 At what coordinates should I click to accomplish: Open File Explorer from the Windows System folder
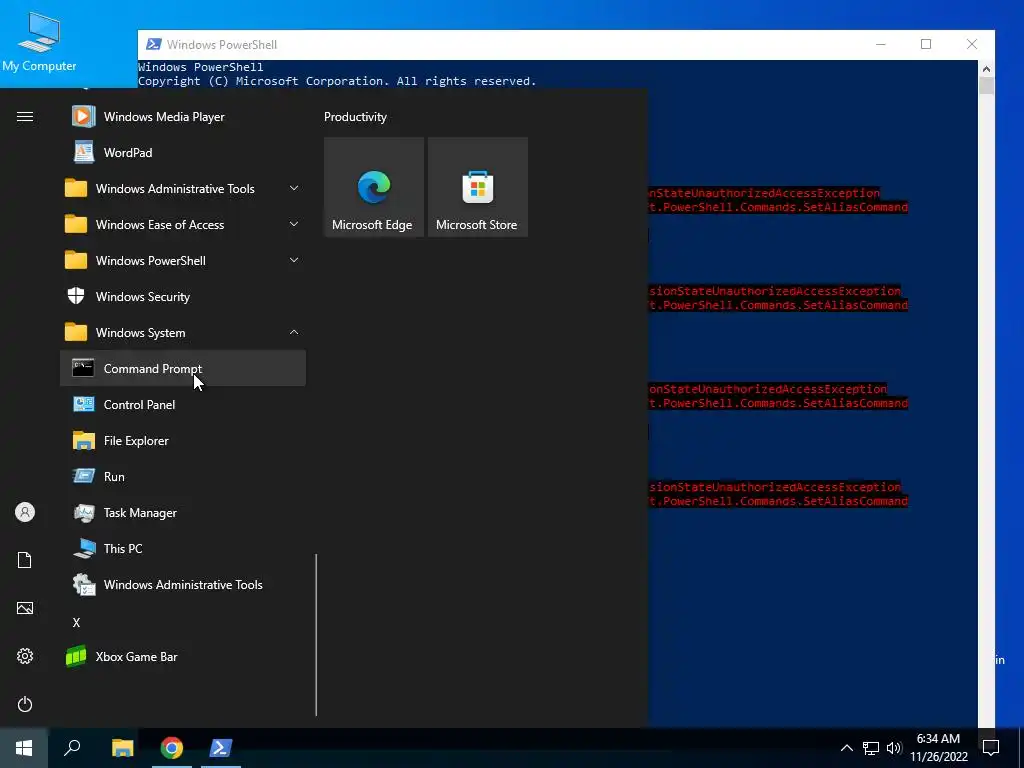183,441
